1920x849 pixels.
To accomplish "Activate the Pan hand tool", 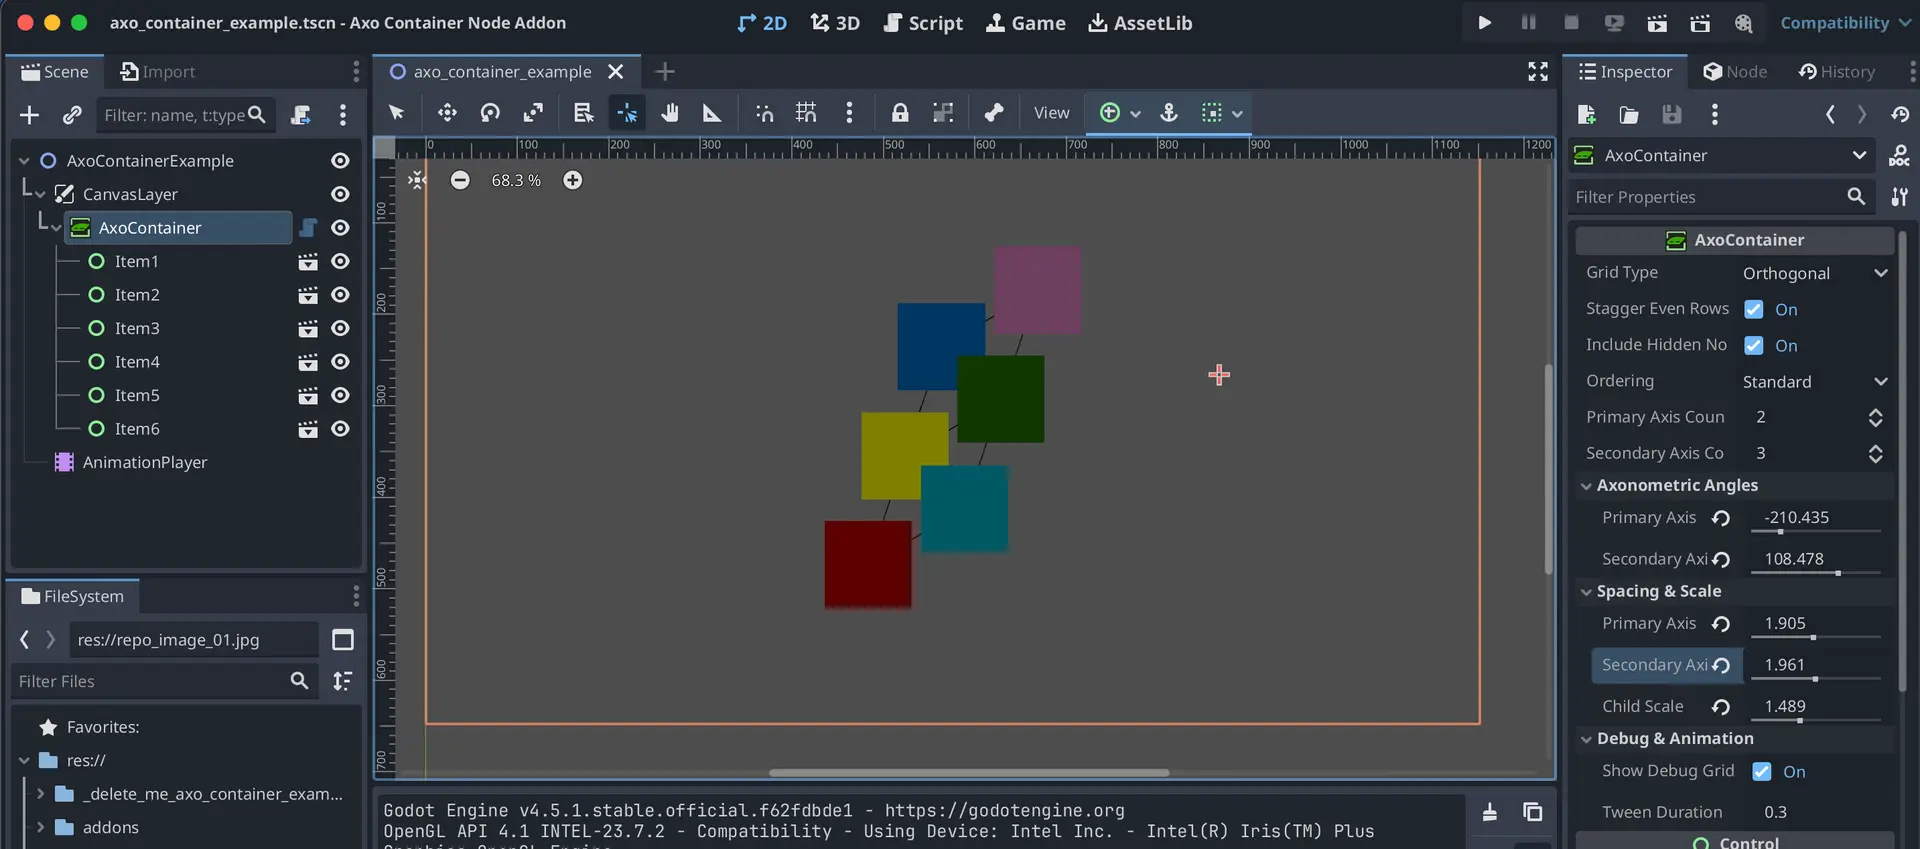I will pyautogui.click(x=670, y=113).
